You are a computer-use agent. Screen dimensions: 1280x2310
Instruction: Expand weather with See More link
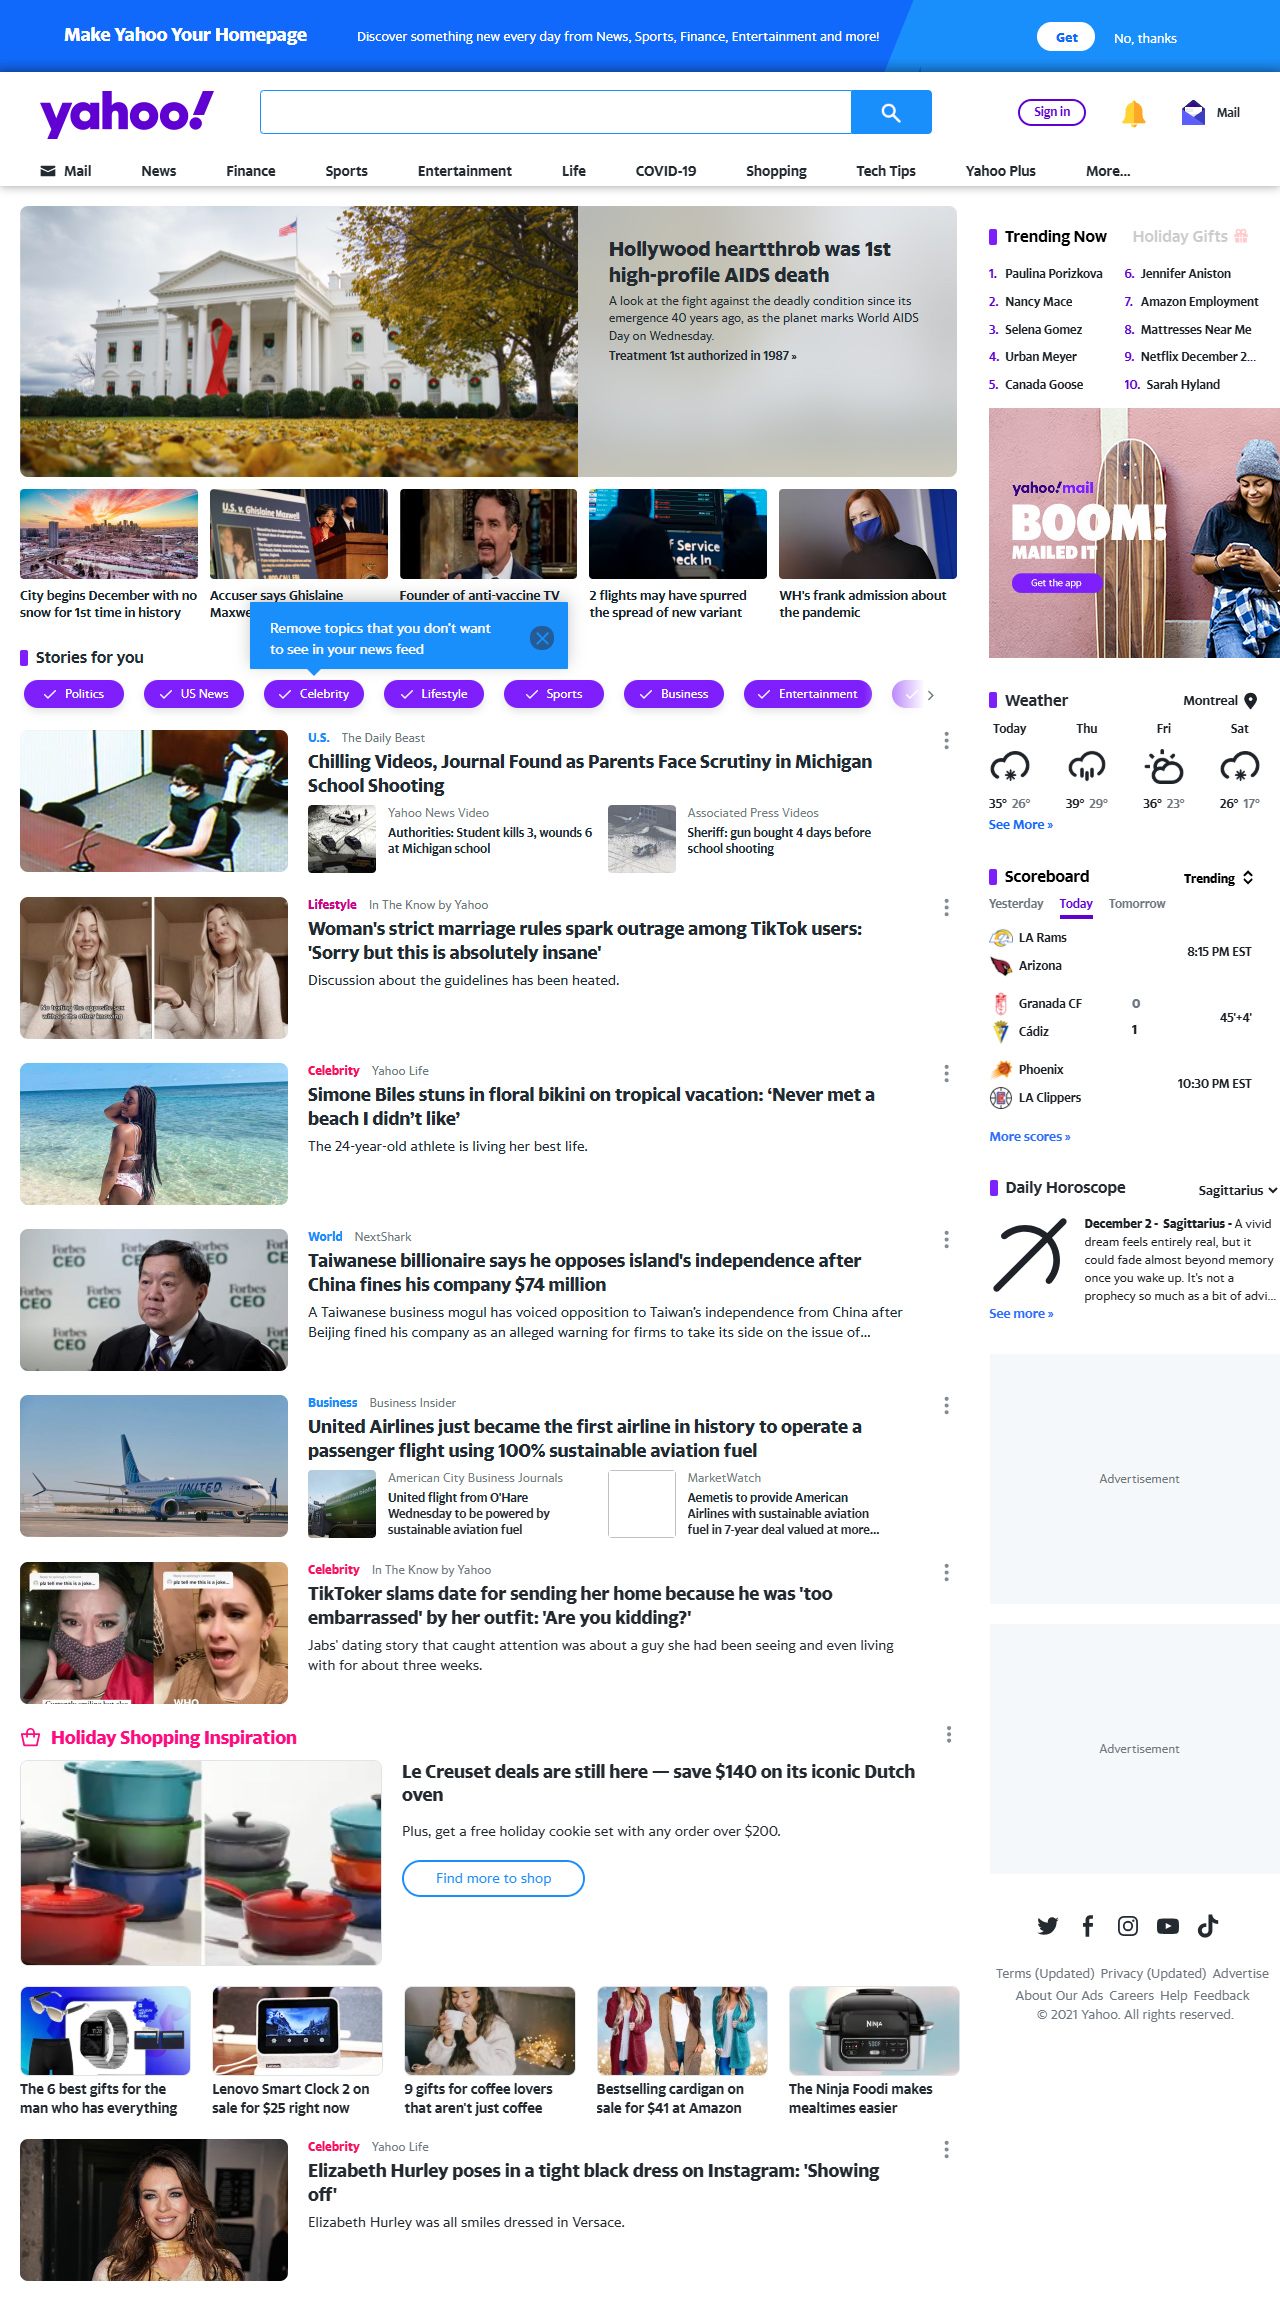[x=1021, y=824]
